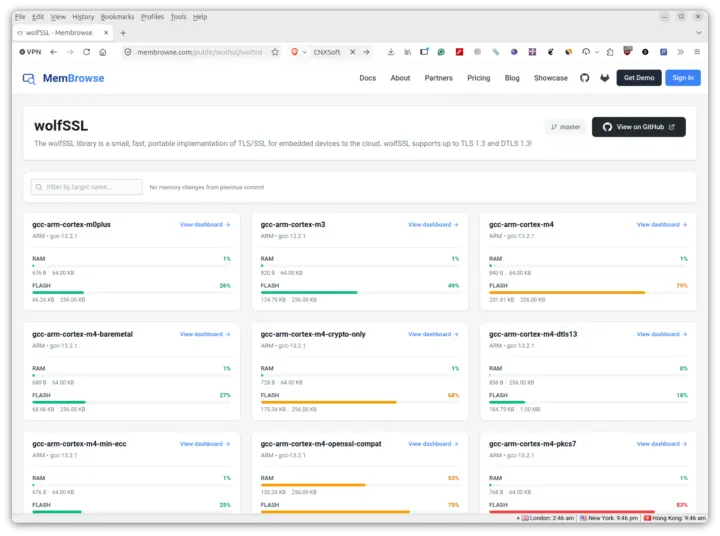The width and height of the screenshot is (720, 536).
Task: Open the search engine dropdown arrow
Action: click(304, 52)
